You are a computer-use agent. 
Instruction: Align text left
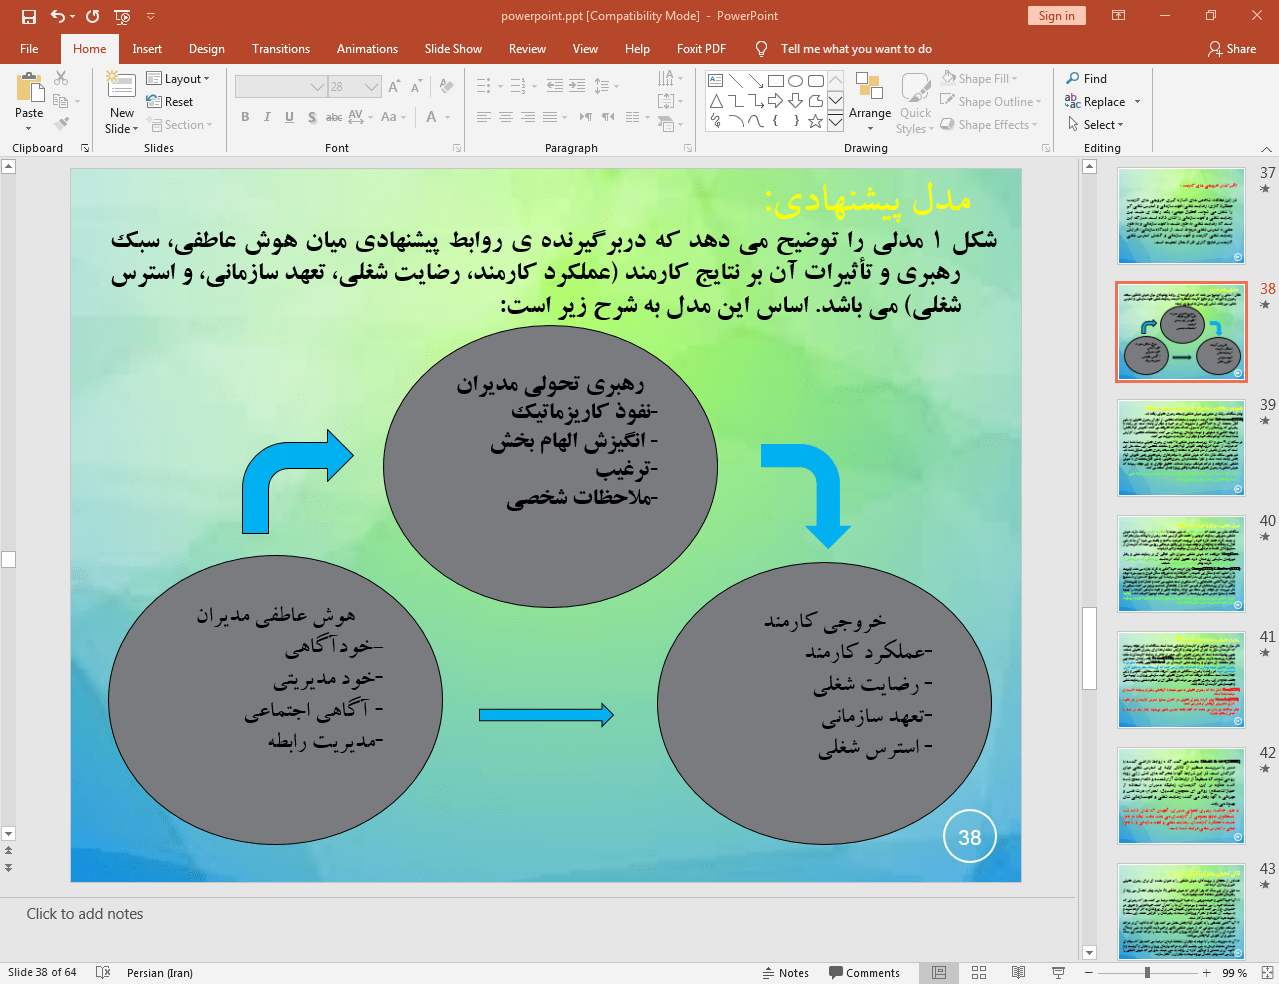[x=484, y=117]
